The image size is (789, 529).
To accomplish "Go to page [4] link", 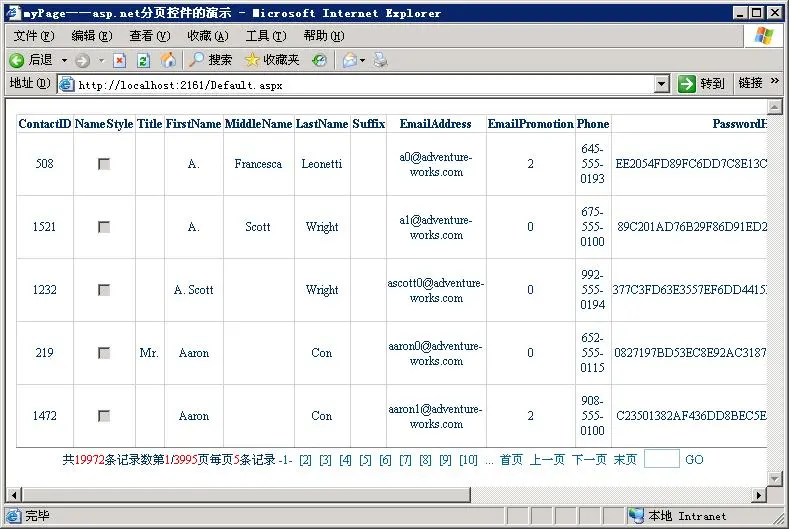I will pyautogui.click(x=345, y=460).
